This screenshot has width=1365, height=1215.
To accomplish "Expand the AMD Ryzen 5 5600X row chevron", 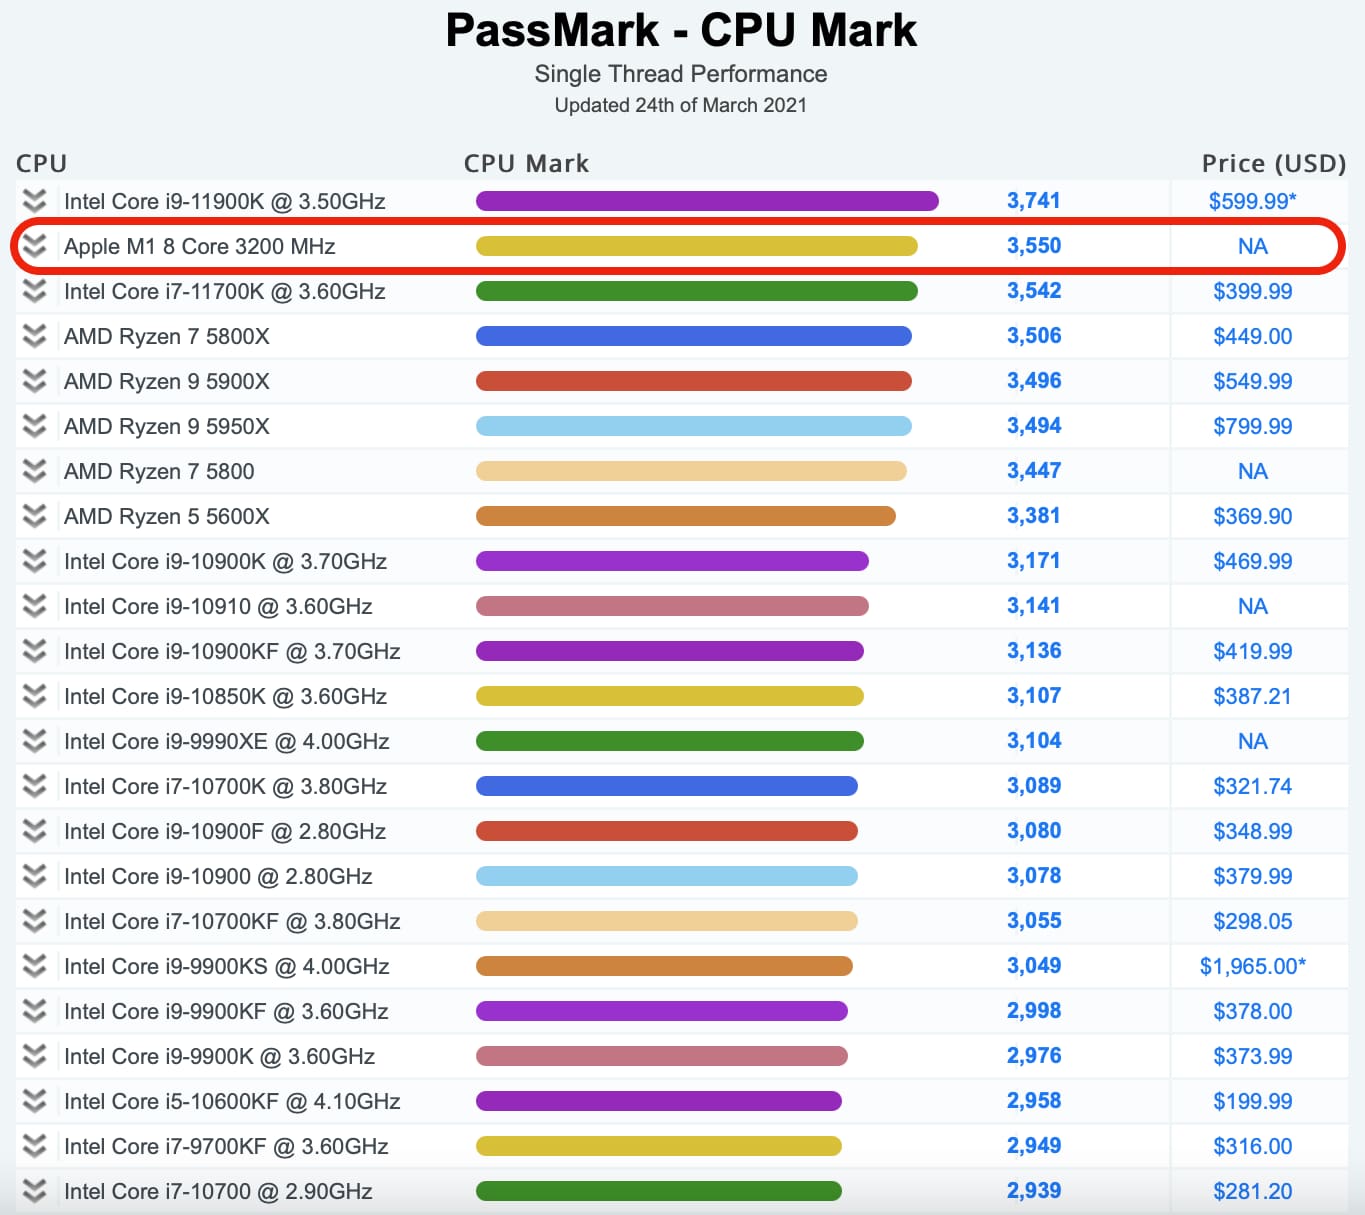I will pyautogui.click(x=35, y=516).
